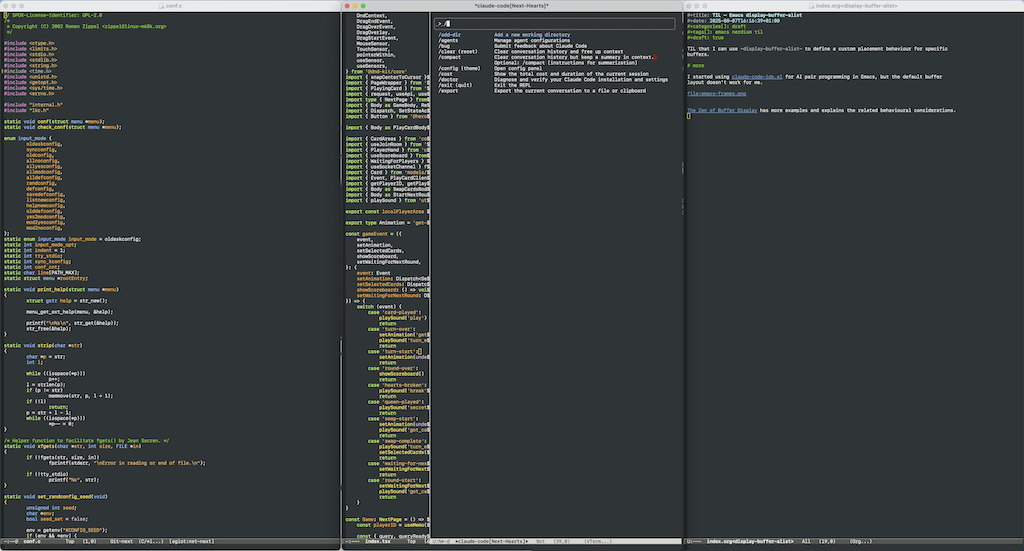
Task: Click index.org<display-buffer-alist> in mode line
Action: click(750, 541)
